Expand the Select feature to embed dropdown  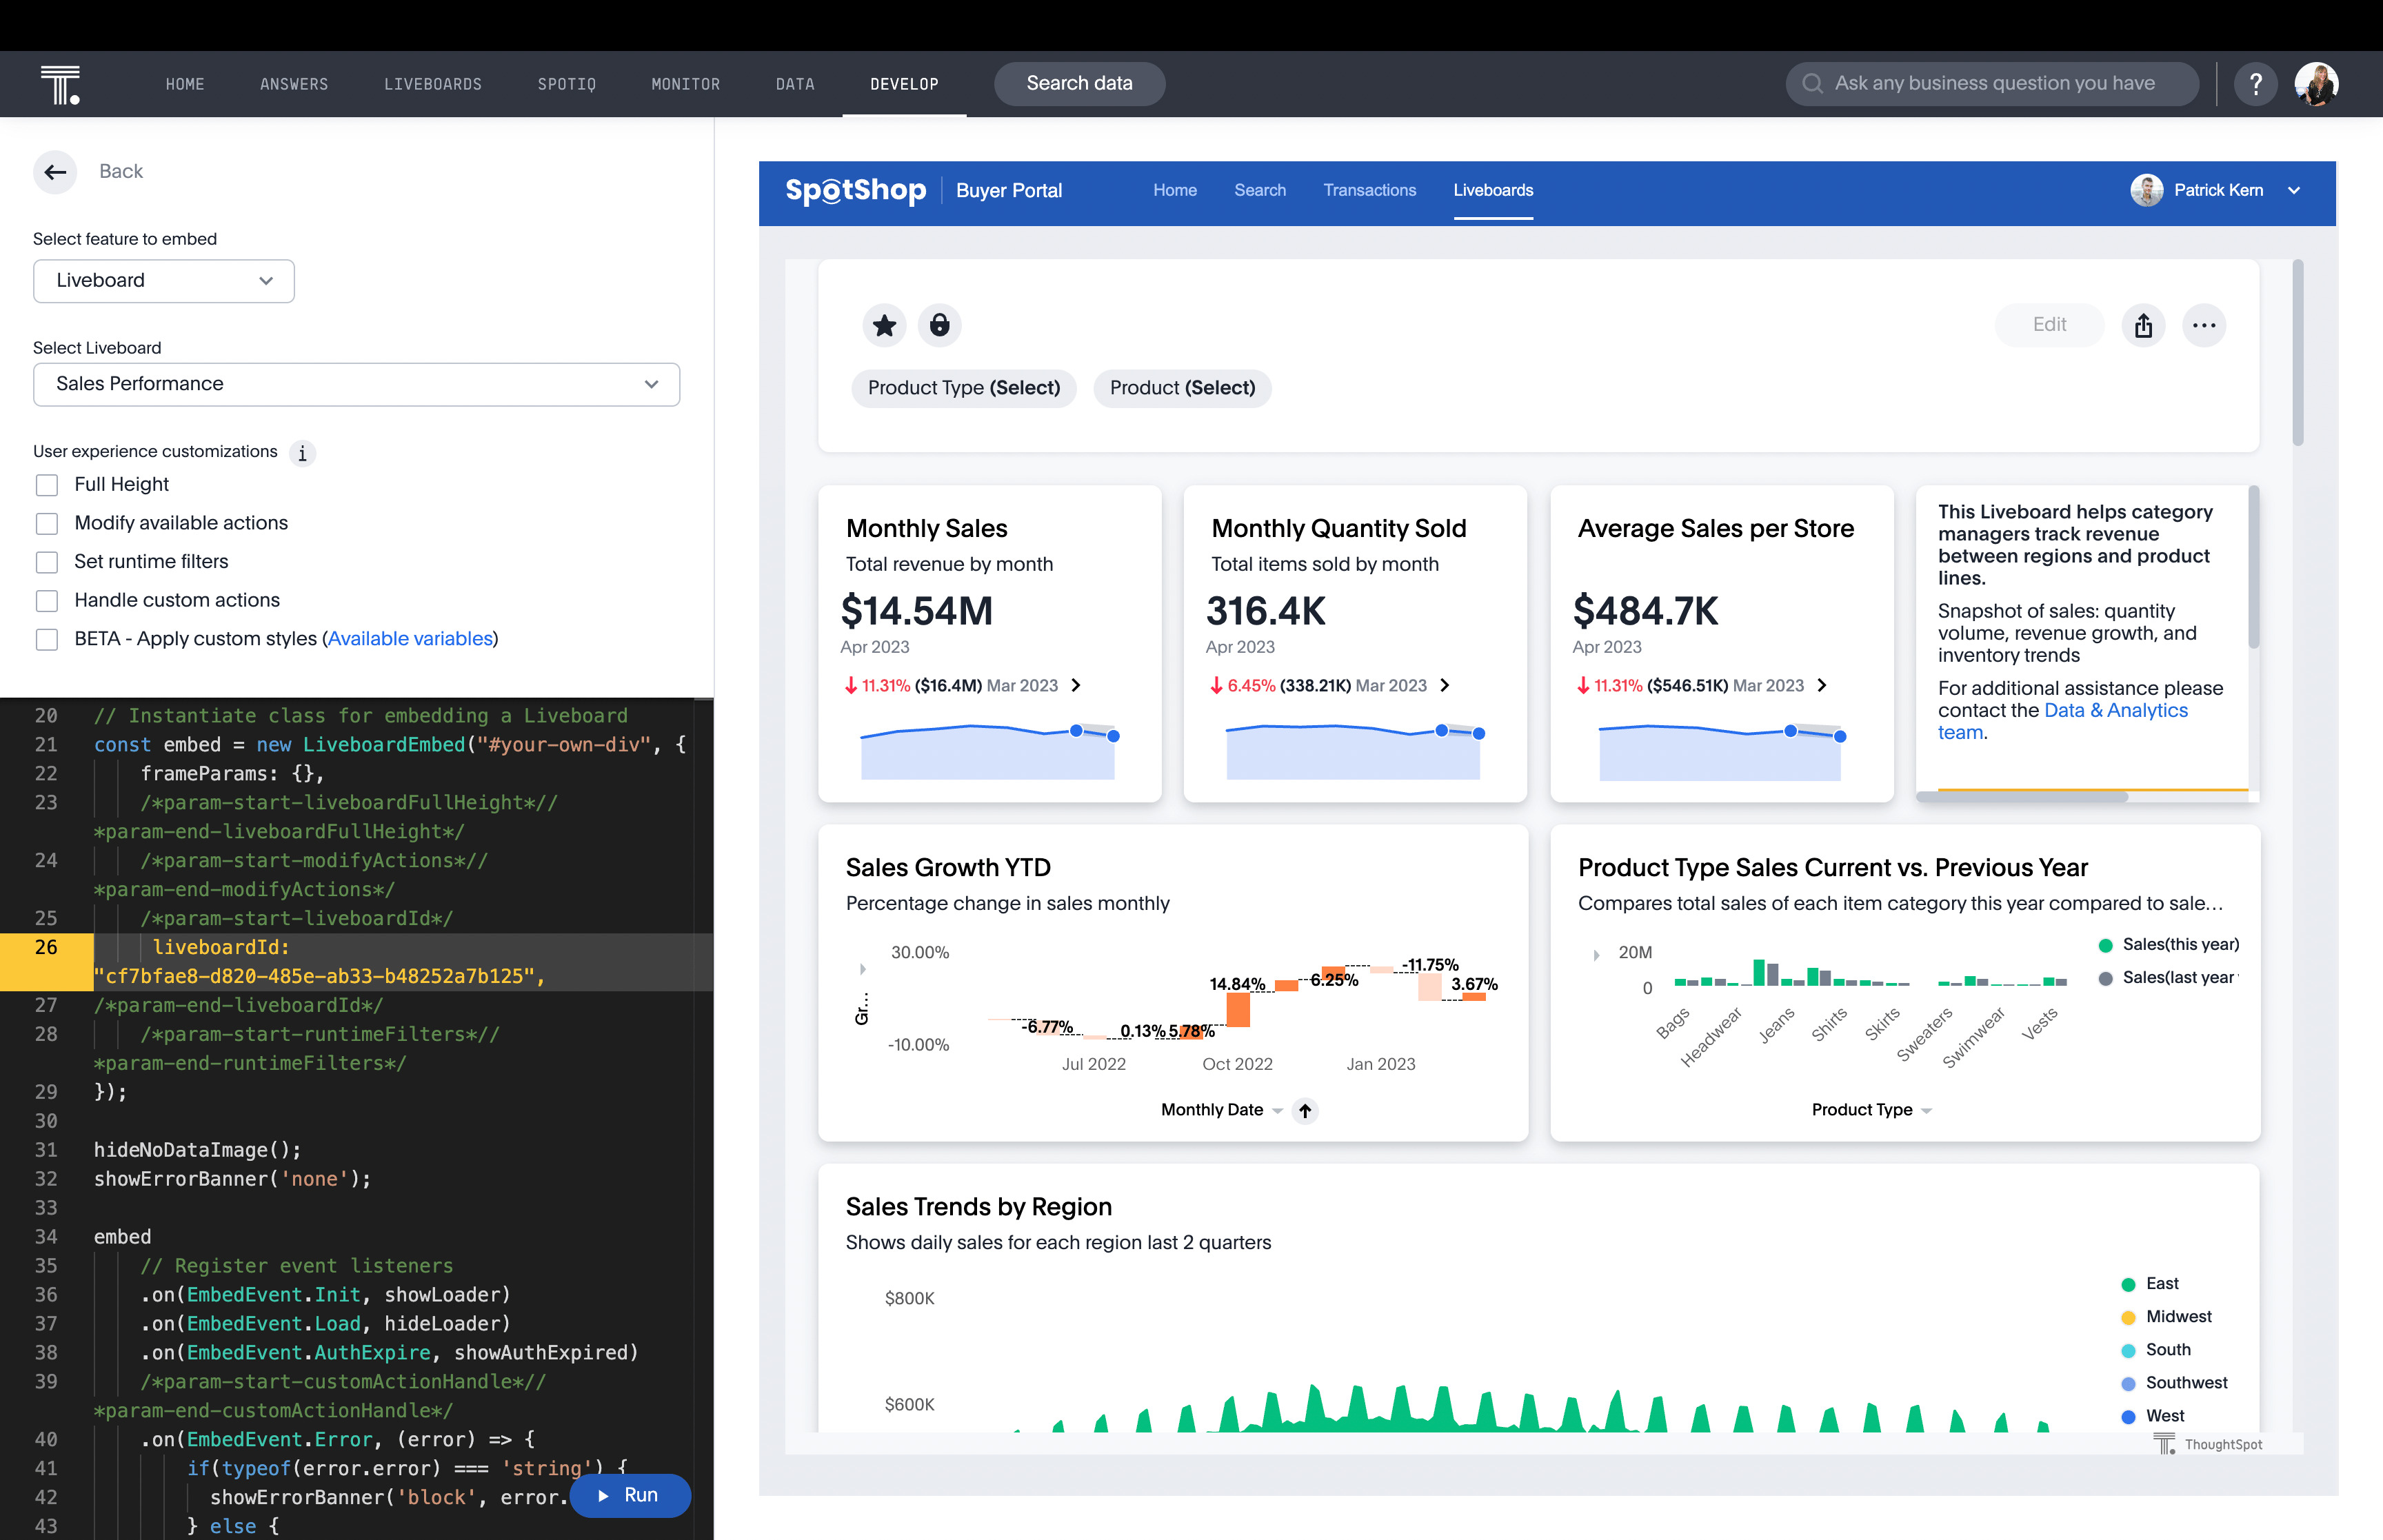pyautogui.click(x=163, y=281)
